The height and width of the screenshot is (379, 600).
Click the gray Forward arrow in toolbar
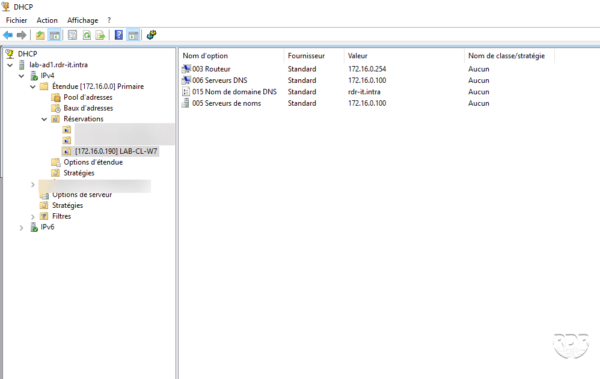(x=21, y=35)
